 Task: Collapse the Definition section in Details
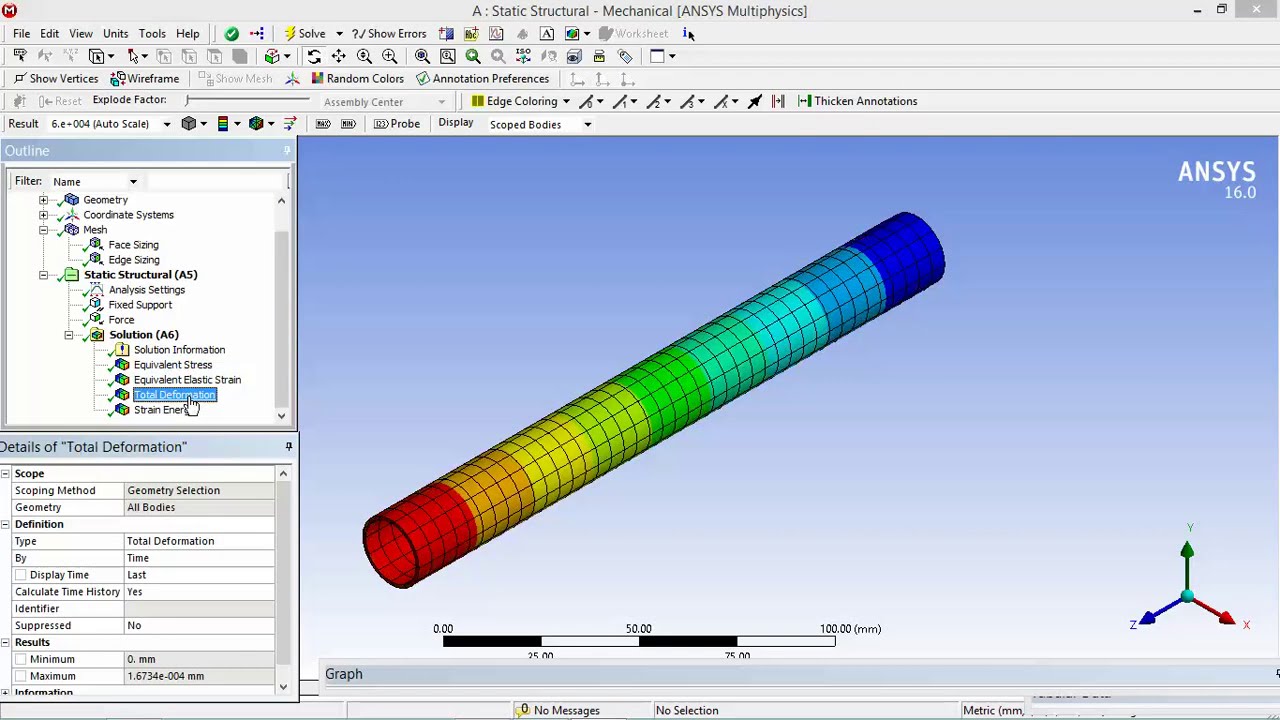click(x=6, y=524)
